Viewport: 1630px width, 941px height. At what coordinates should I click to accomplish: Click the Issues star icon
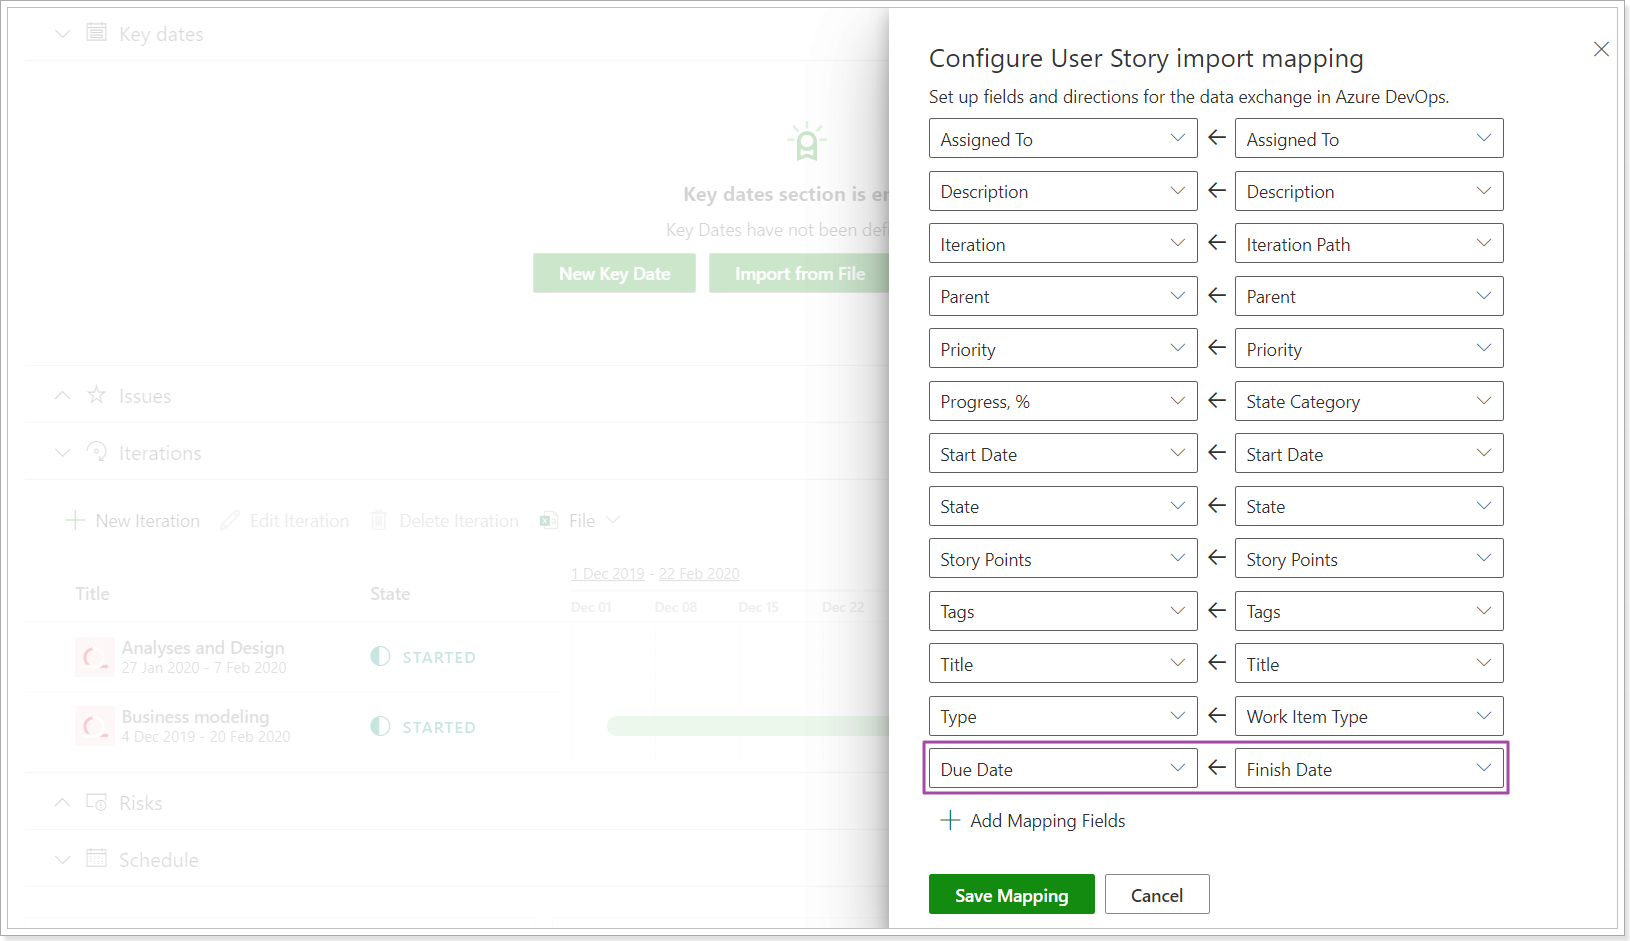click(x=96, y=396)
